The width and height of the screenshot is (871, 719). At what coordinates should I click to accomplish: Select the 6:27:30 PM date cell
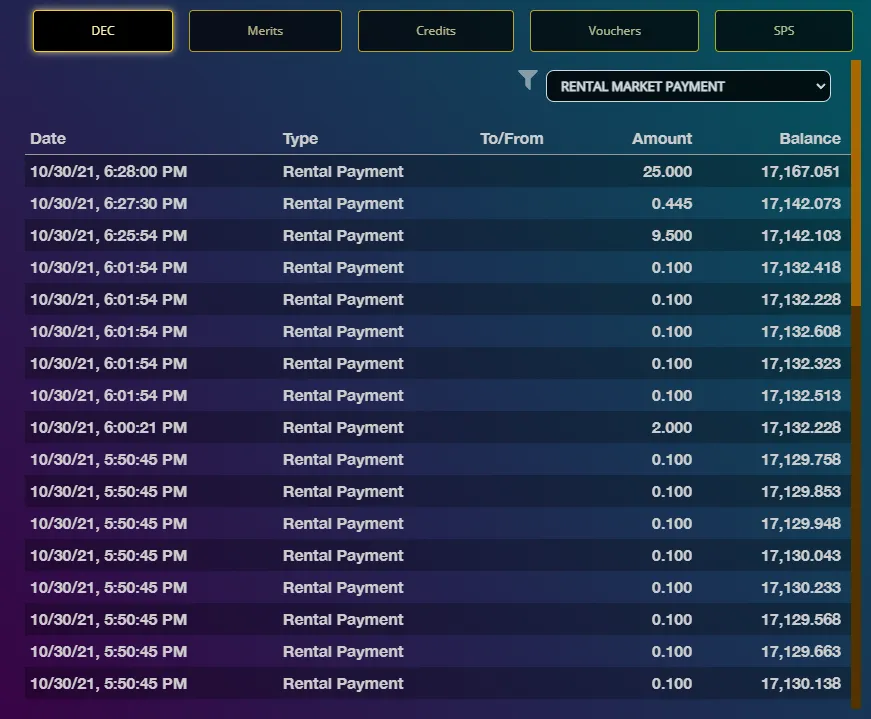point(108,204)
